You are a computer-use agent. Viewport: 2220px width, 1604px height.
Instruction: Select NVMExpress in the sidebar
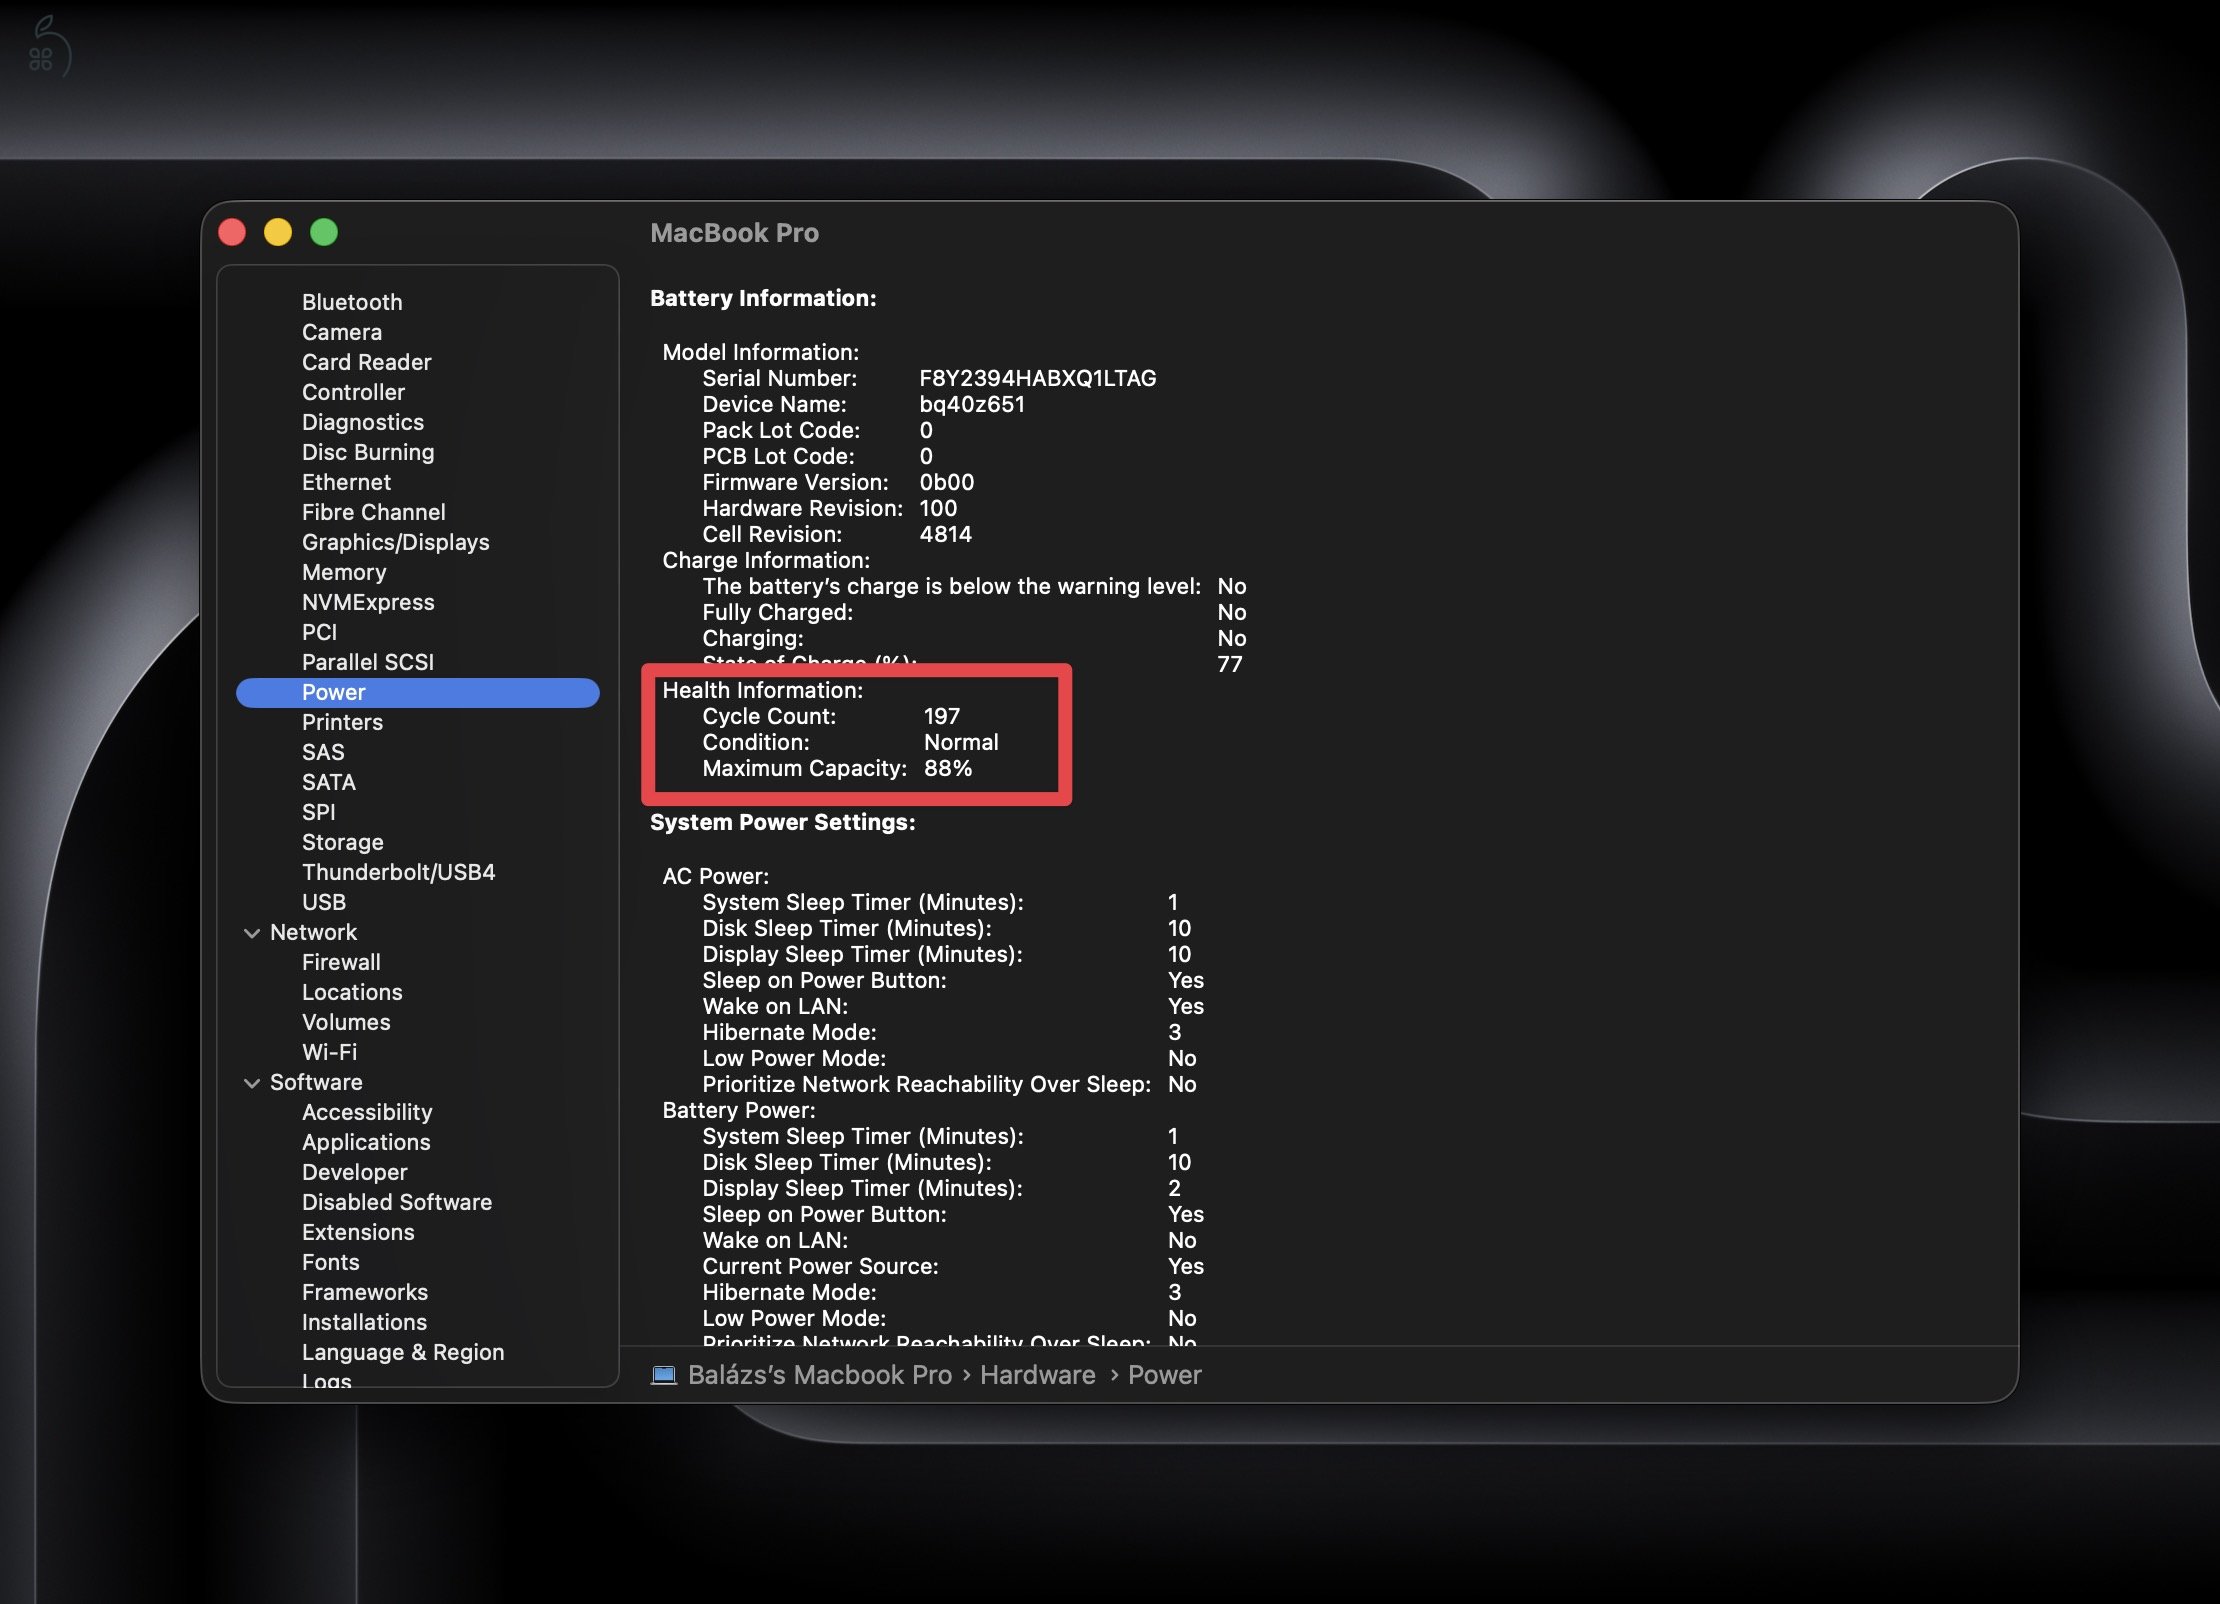coord(367,602)
